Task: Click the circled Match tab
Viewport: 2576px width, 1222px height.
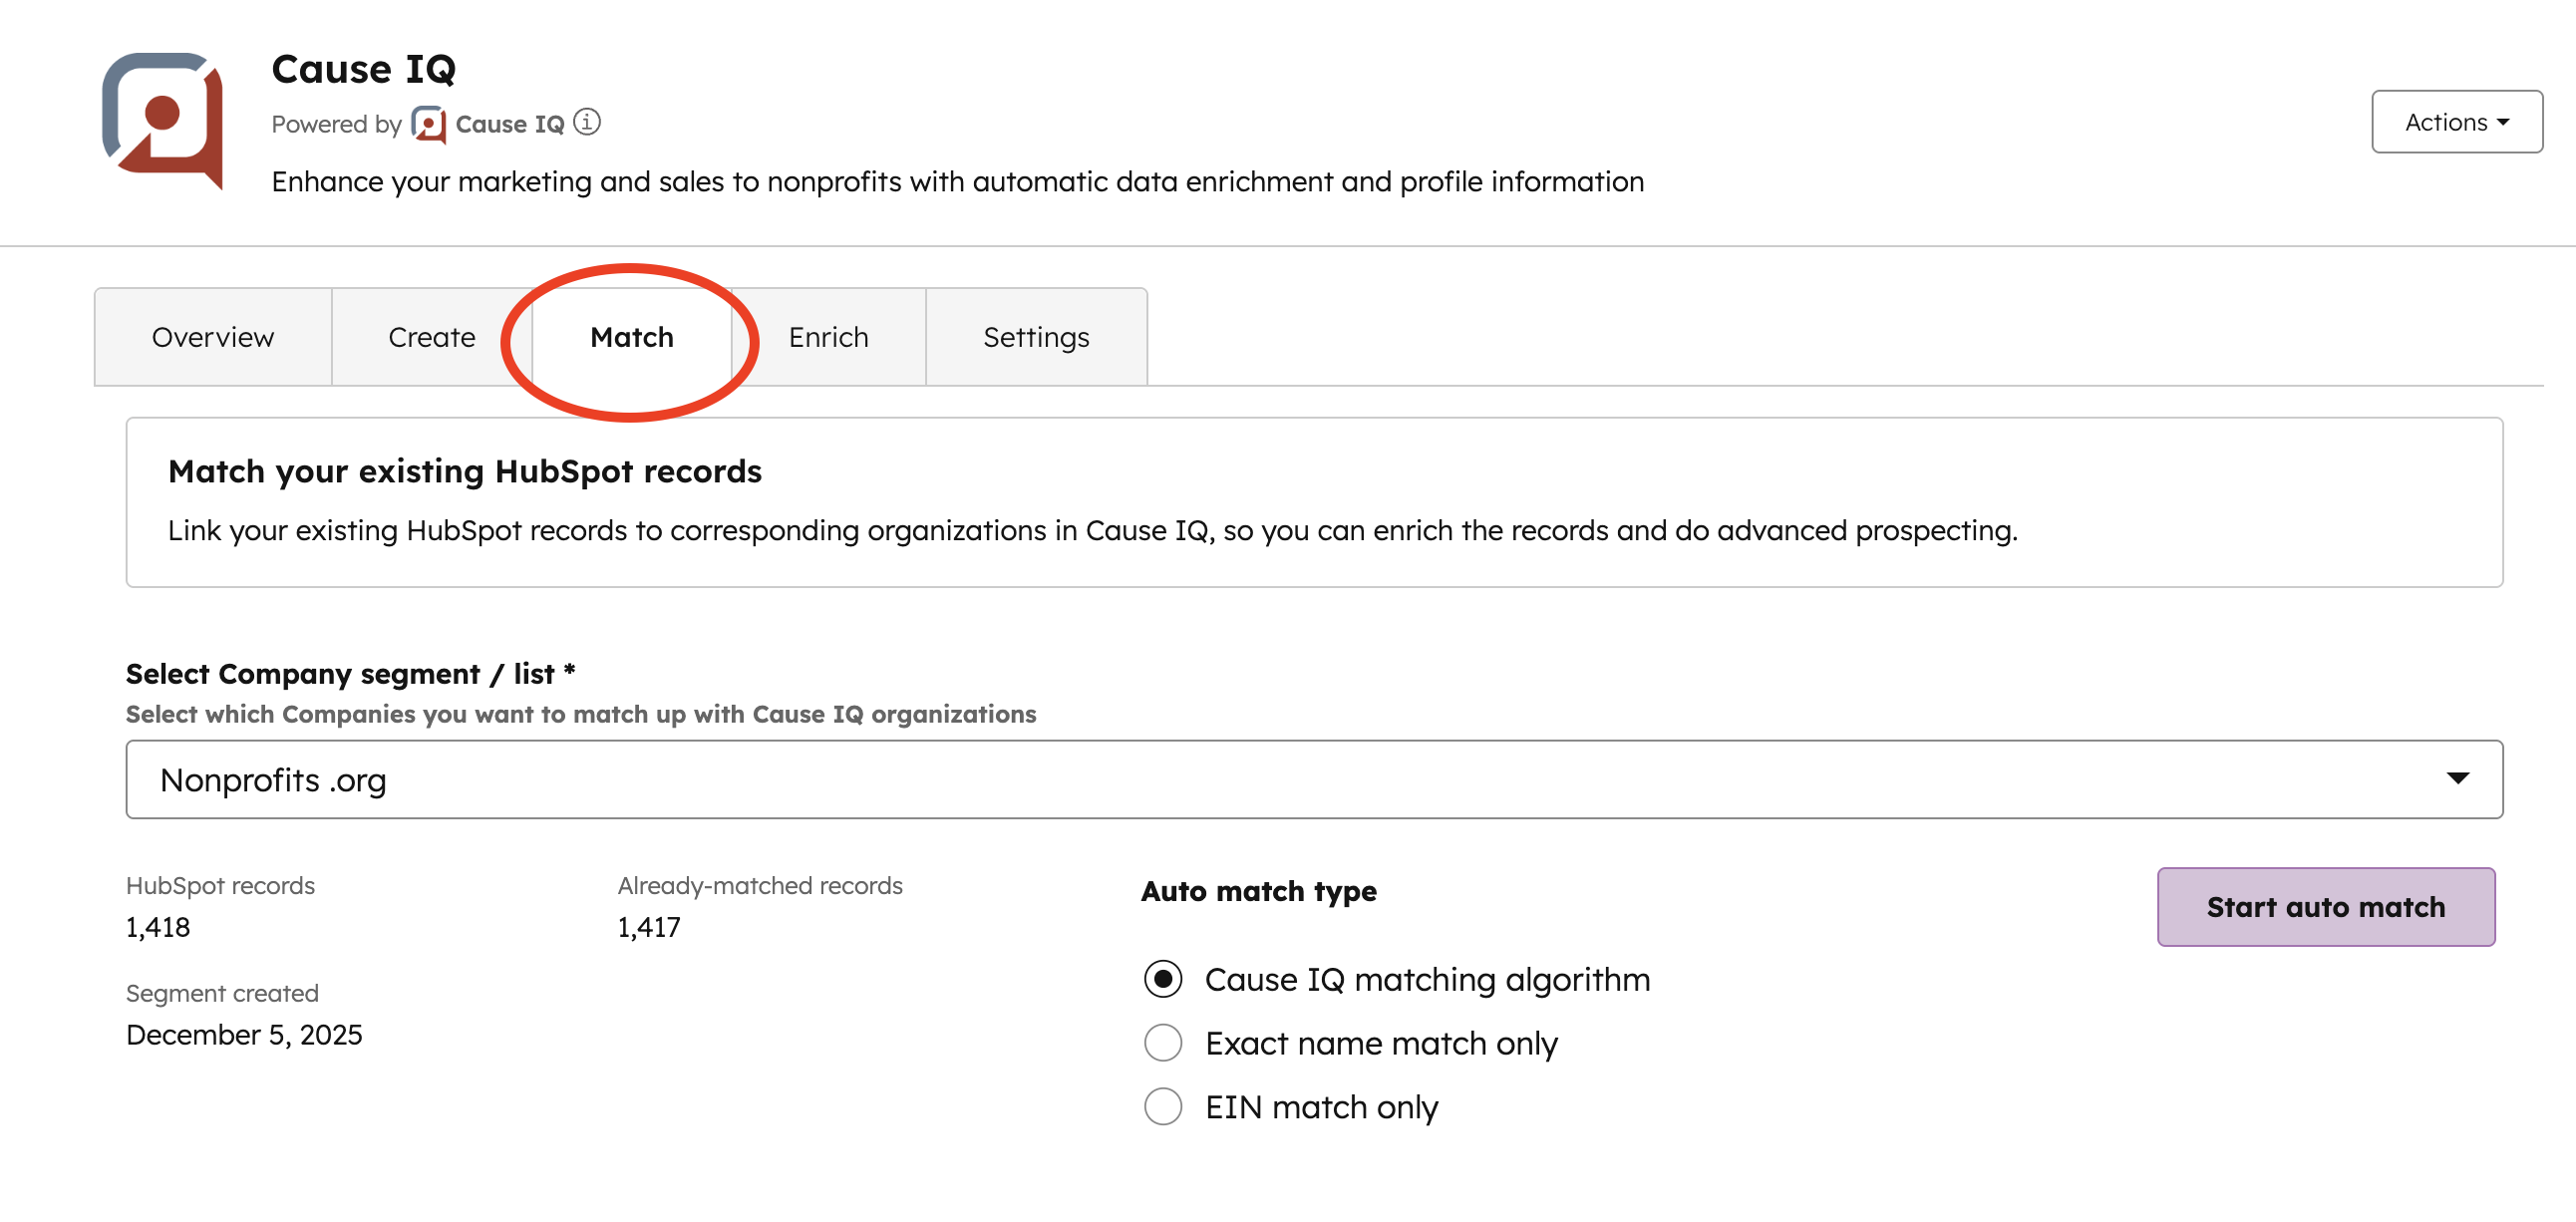Action: click(x=630, y=337)
